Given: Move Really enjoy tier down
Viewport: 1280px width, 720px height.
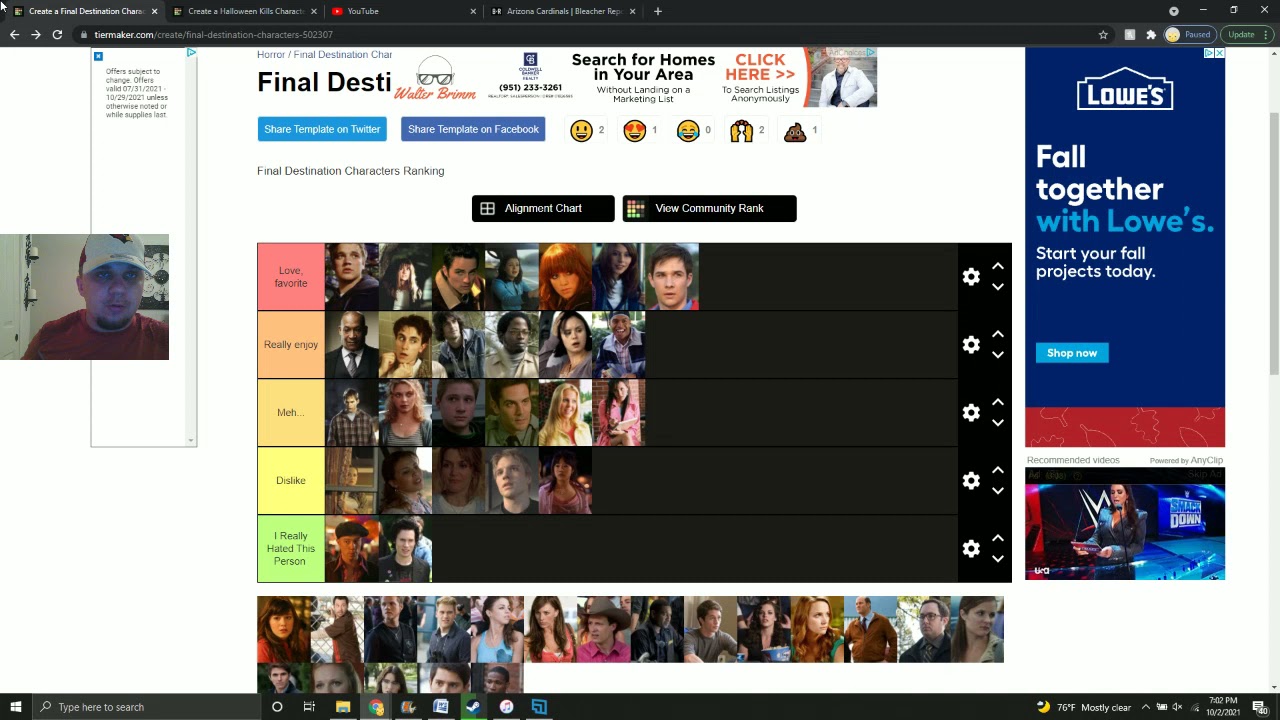Looking at the screenshot, I should pos(997,355).
